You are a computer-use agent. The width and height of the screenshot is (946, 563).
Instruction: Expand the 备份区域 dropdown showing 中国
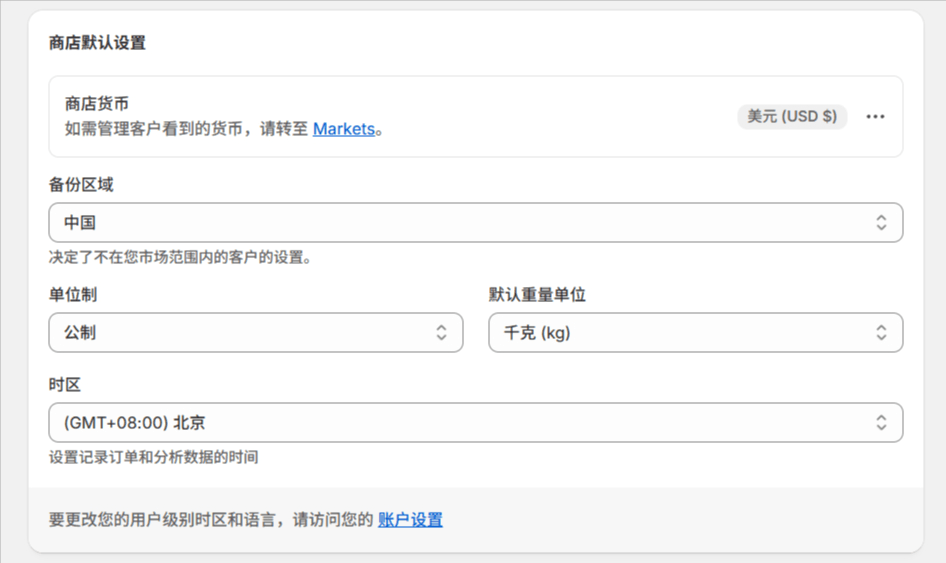460,223
